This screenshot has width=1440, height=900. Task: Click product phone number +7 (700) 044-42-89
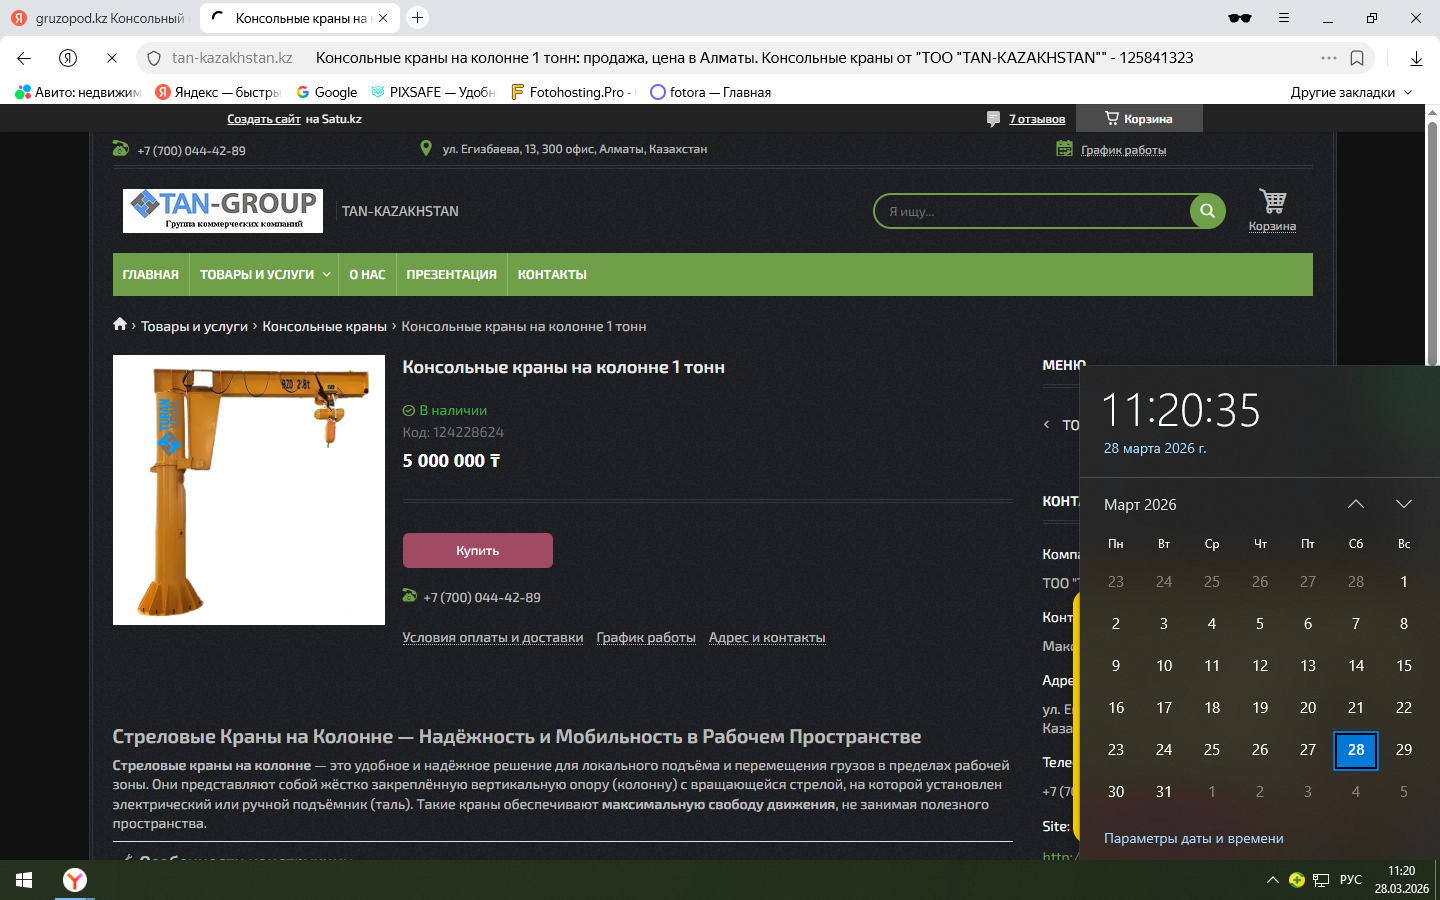pos(481,598)
